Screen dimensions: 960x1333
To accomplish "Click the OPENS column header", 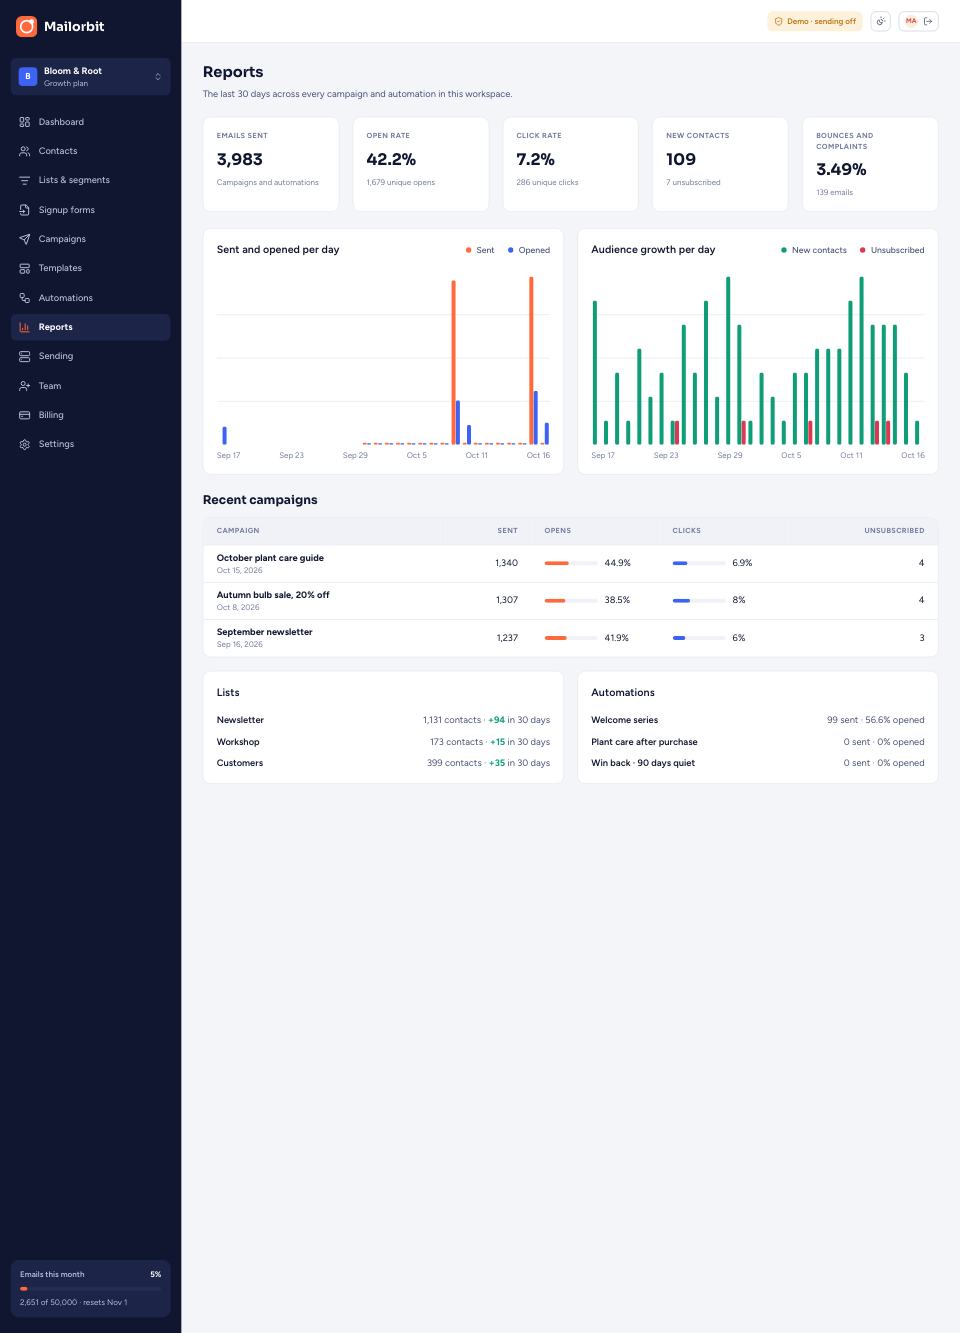I will click(557, 531).
